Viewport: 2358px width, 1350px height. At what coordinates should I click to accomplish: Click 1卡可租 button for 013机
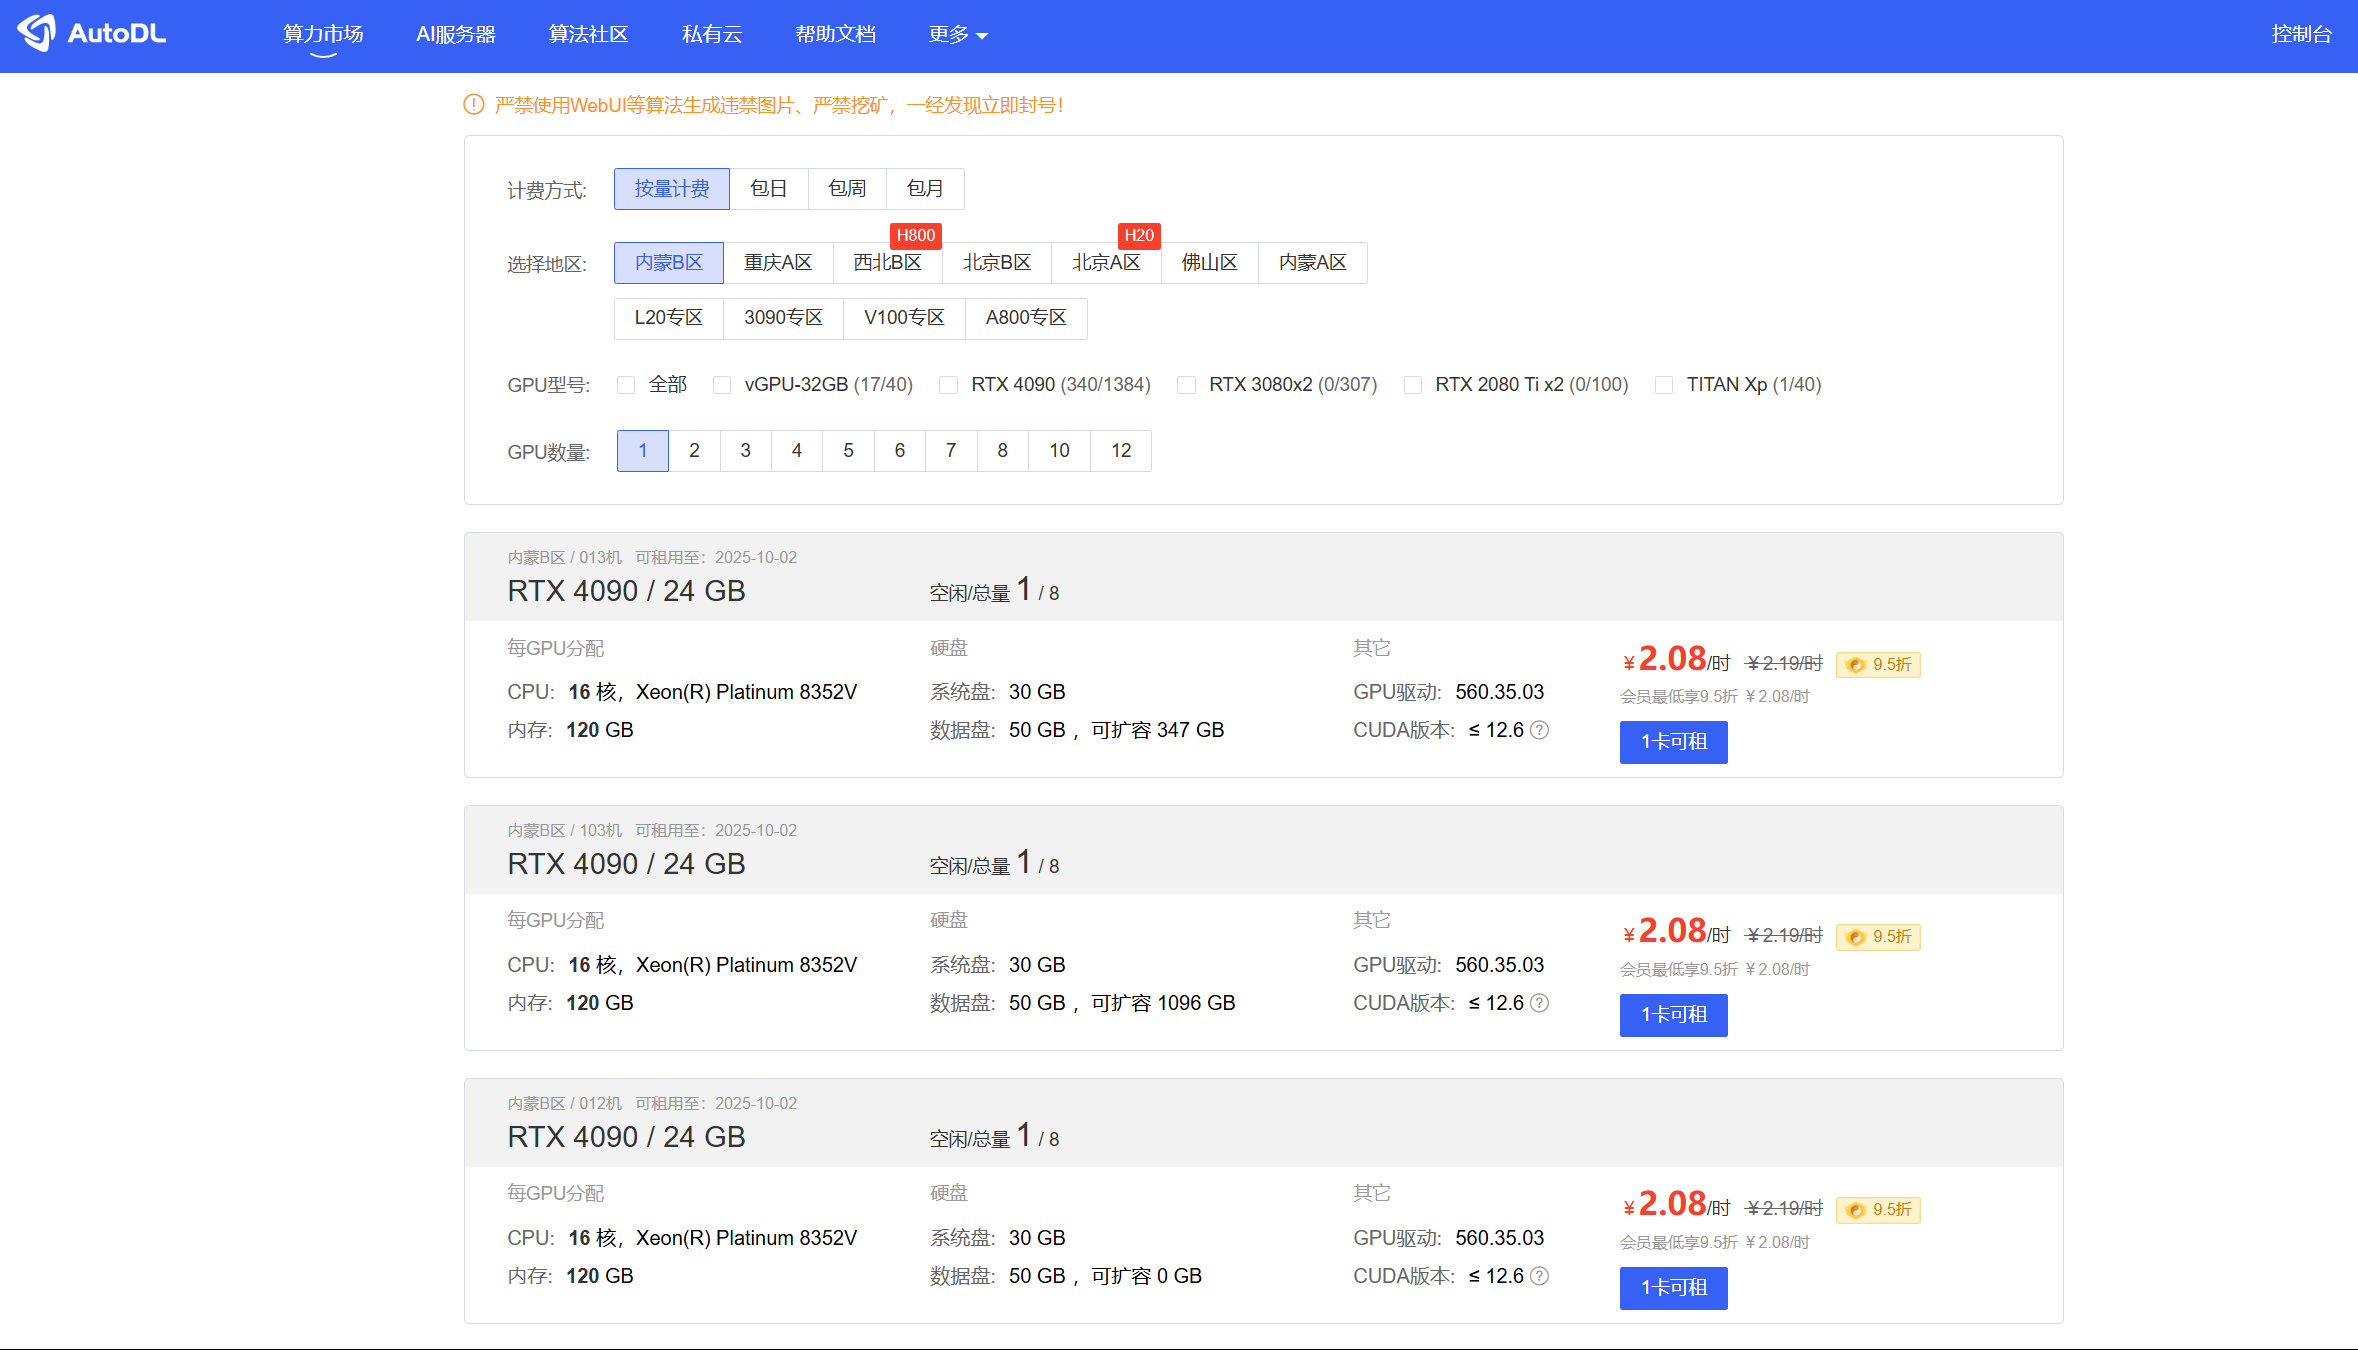click(1673, 742)
